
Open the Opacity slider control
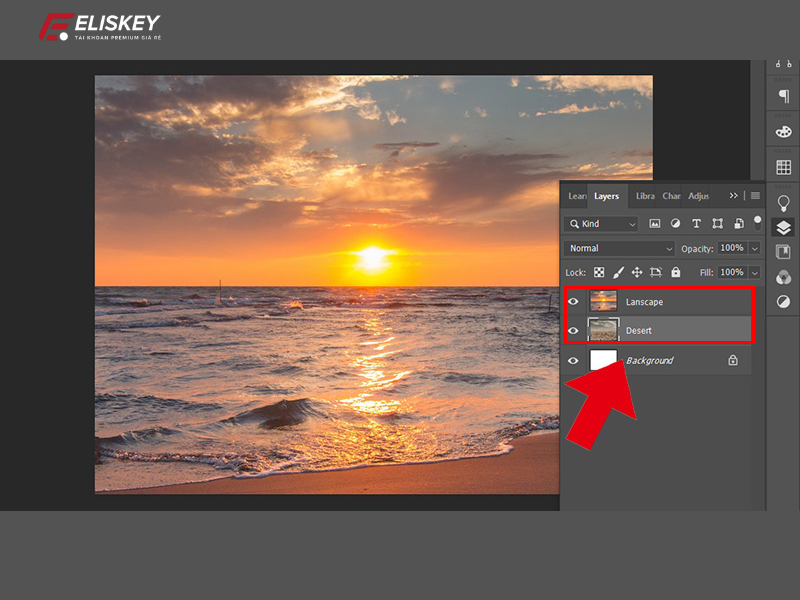tap(755, 248)
